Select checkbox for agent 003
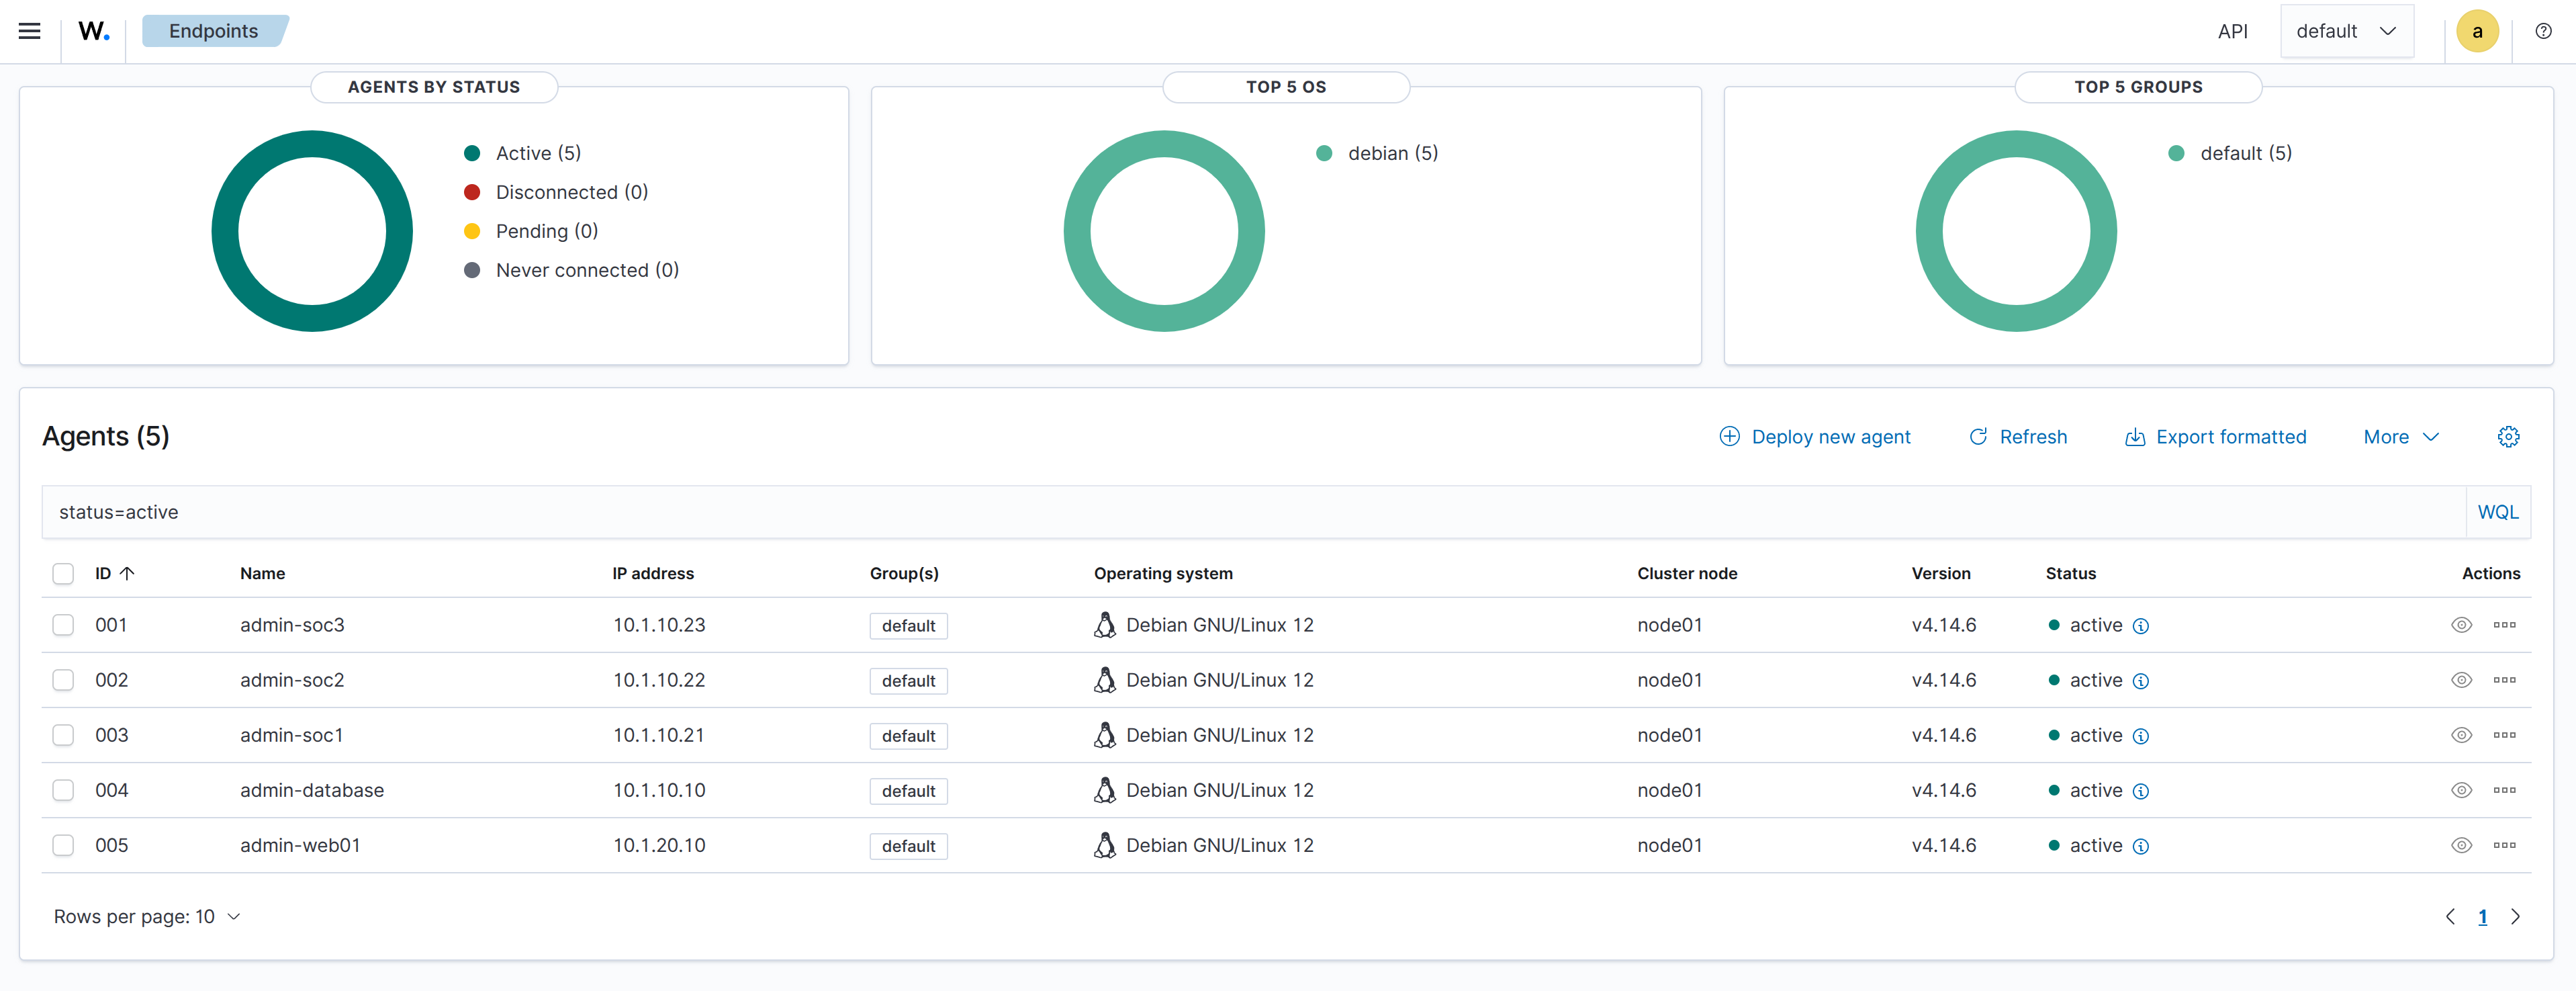The image size is (2576, 991). [63, 735]
